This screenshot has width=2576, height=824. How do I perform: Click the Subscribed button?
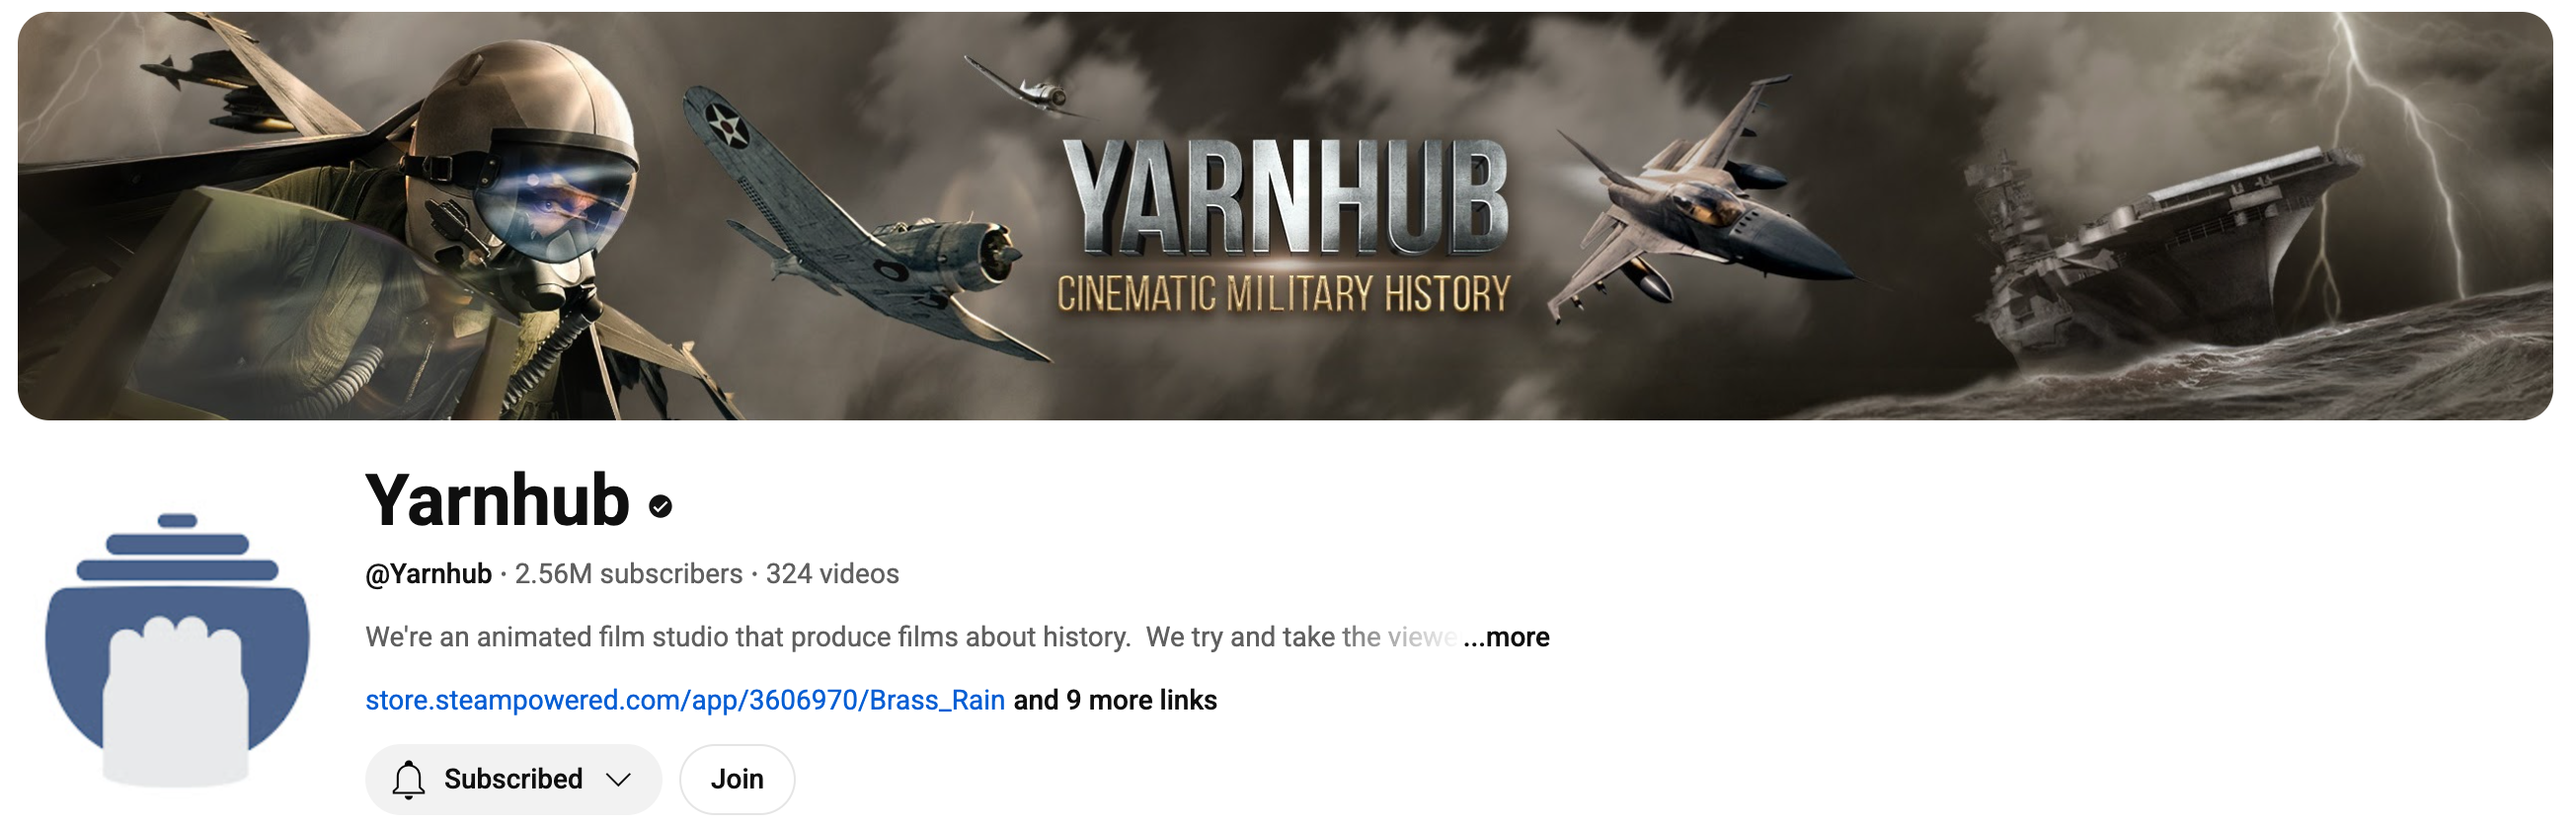pyautogui.click(x=513, y=779)
